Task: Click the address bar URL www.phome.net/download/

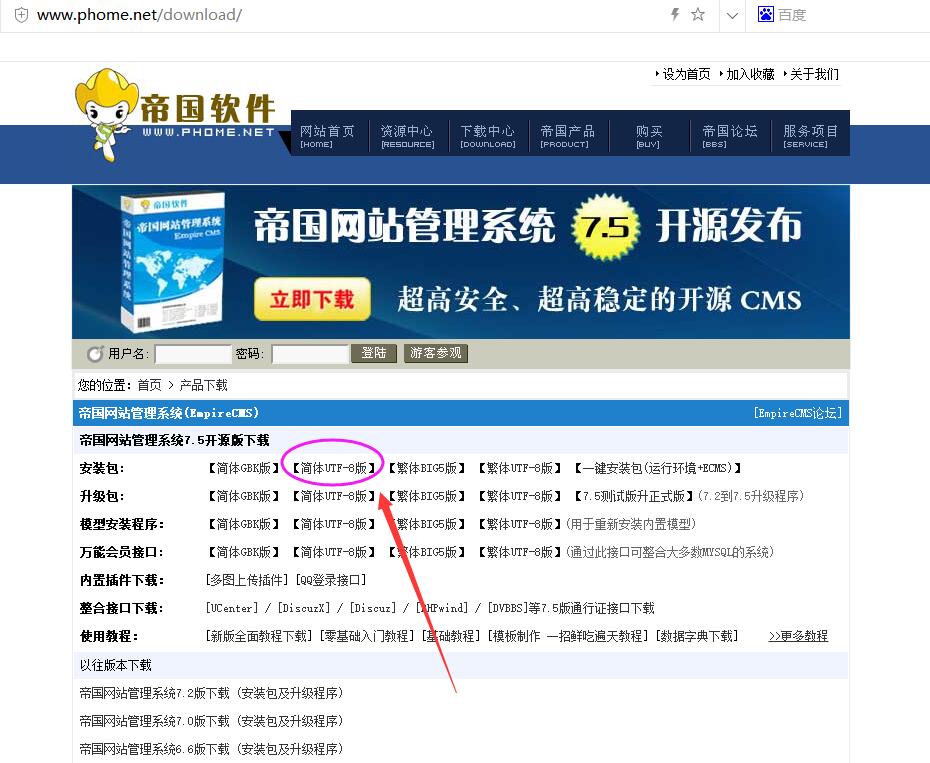Action: [x=139, y=15]
